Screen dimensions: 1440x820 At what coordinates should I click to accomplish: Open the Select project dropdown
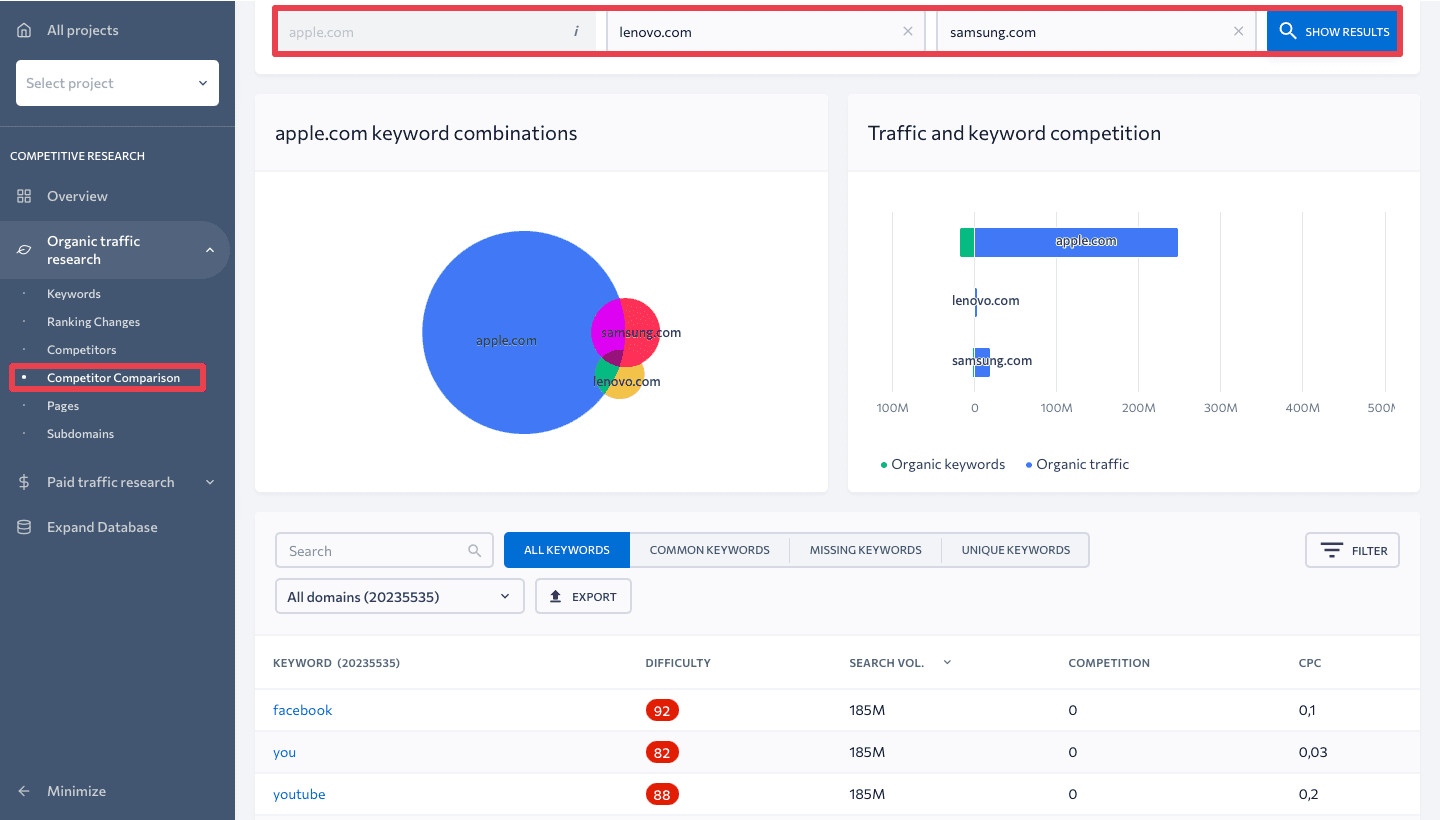tap(117, 83)
